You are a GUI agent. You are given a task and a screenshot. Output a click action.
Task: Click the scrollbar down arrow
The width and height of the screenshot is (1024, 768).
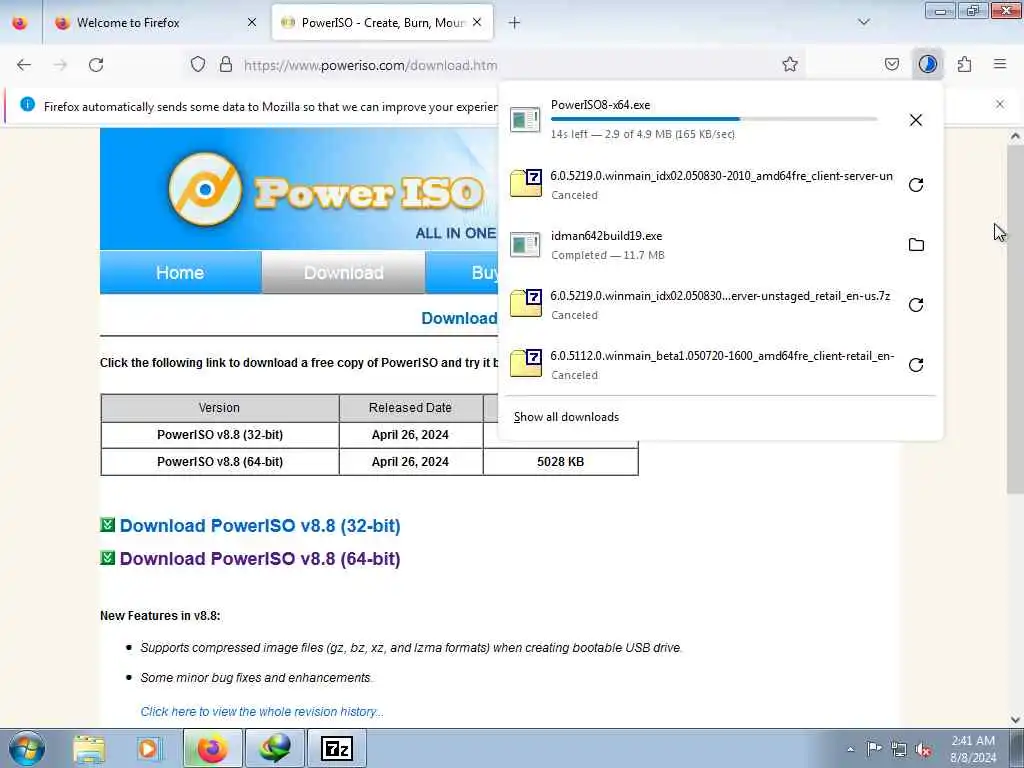point(1015,720)
